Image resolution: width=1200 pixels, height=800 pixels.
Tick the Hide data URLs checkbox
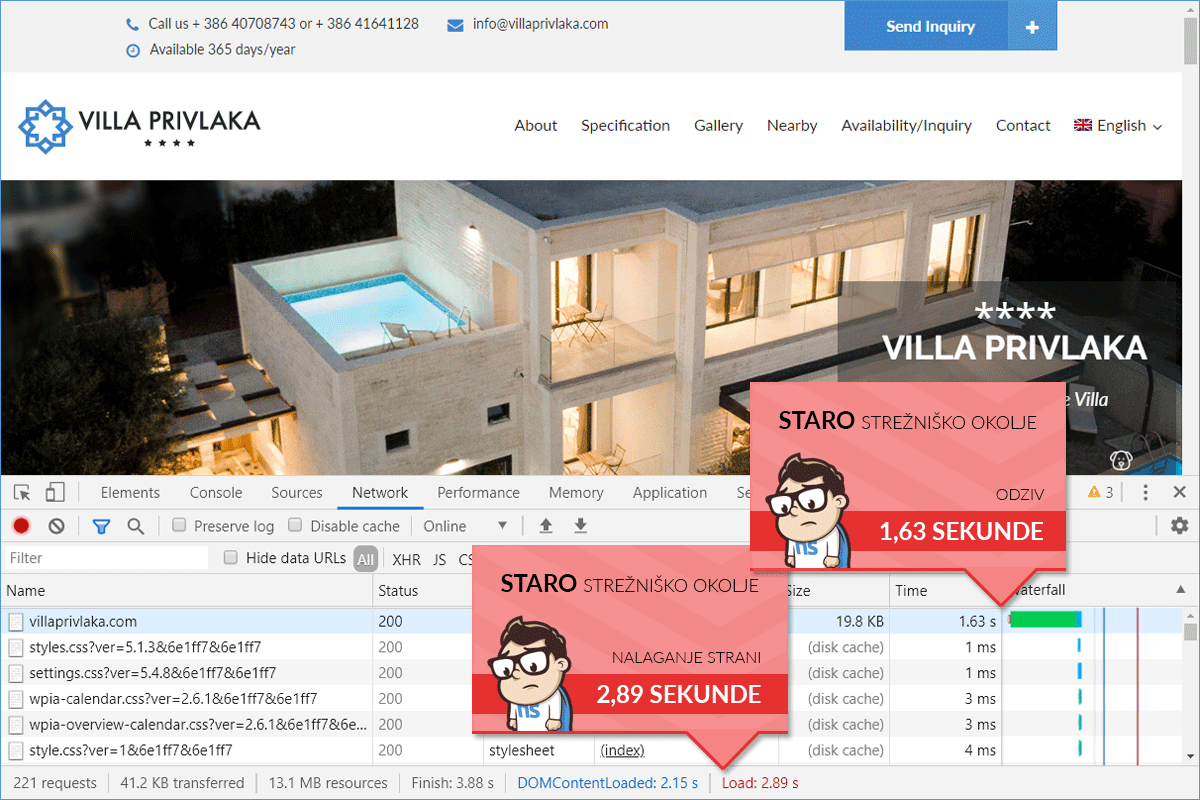tap(231, 558)
